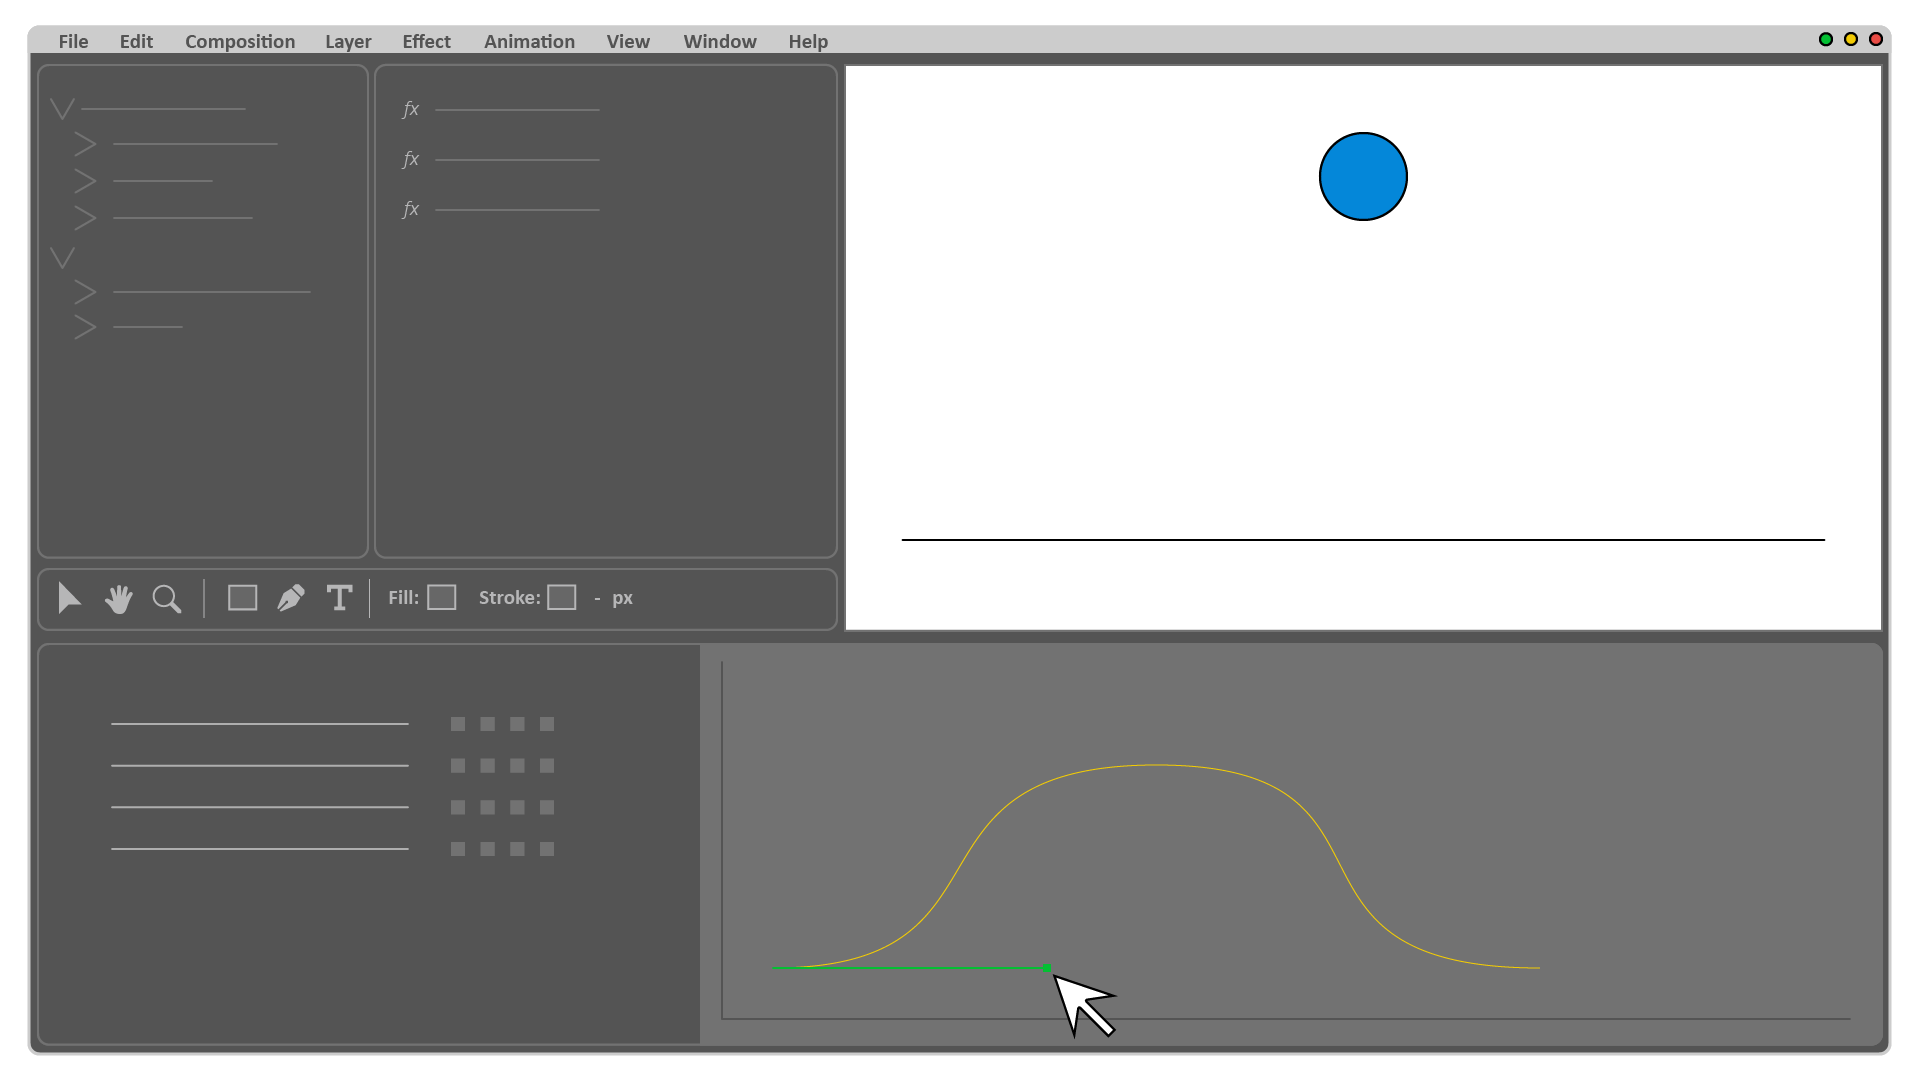Image resolution: width=1920 pixels, height=1080 pixels.
Task: Click the first fx effect icon
Action: (x=410, y=109)
